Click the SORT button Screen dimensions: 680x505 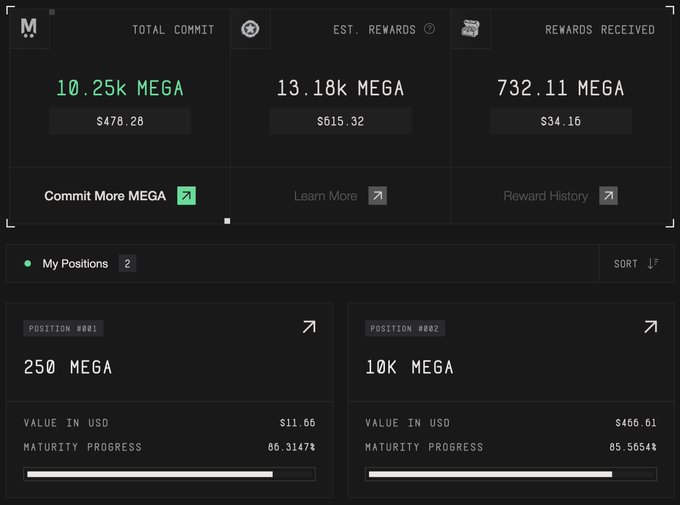pos(637,263)
